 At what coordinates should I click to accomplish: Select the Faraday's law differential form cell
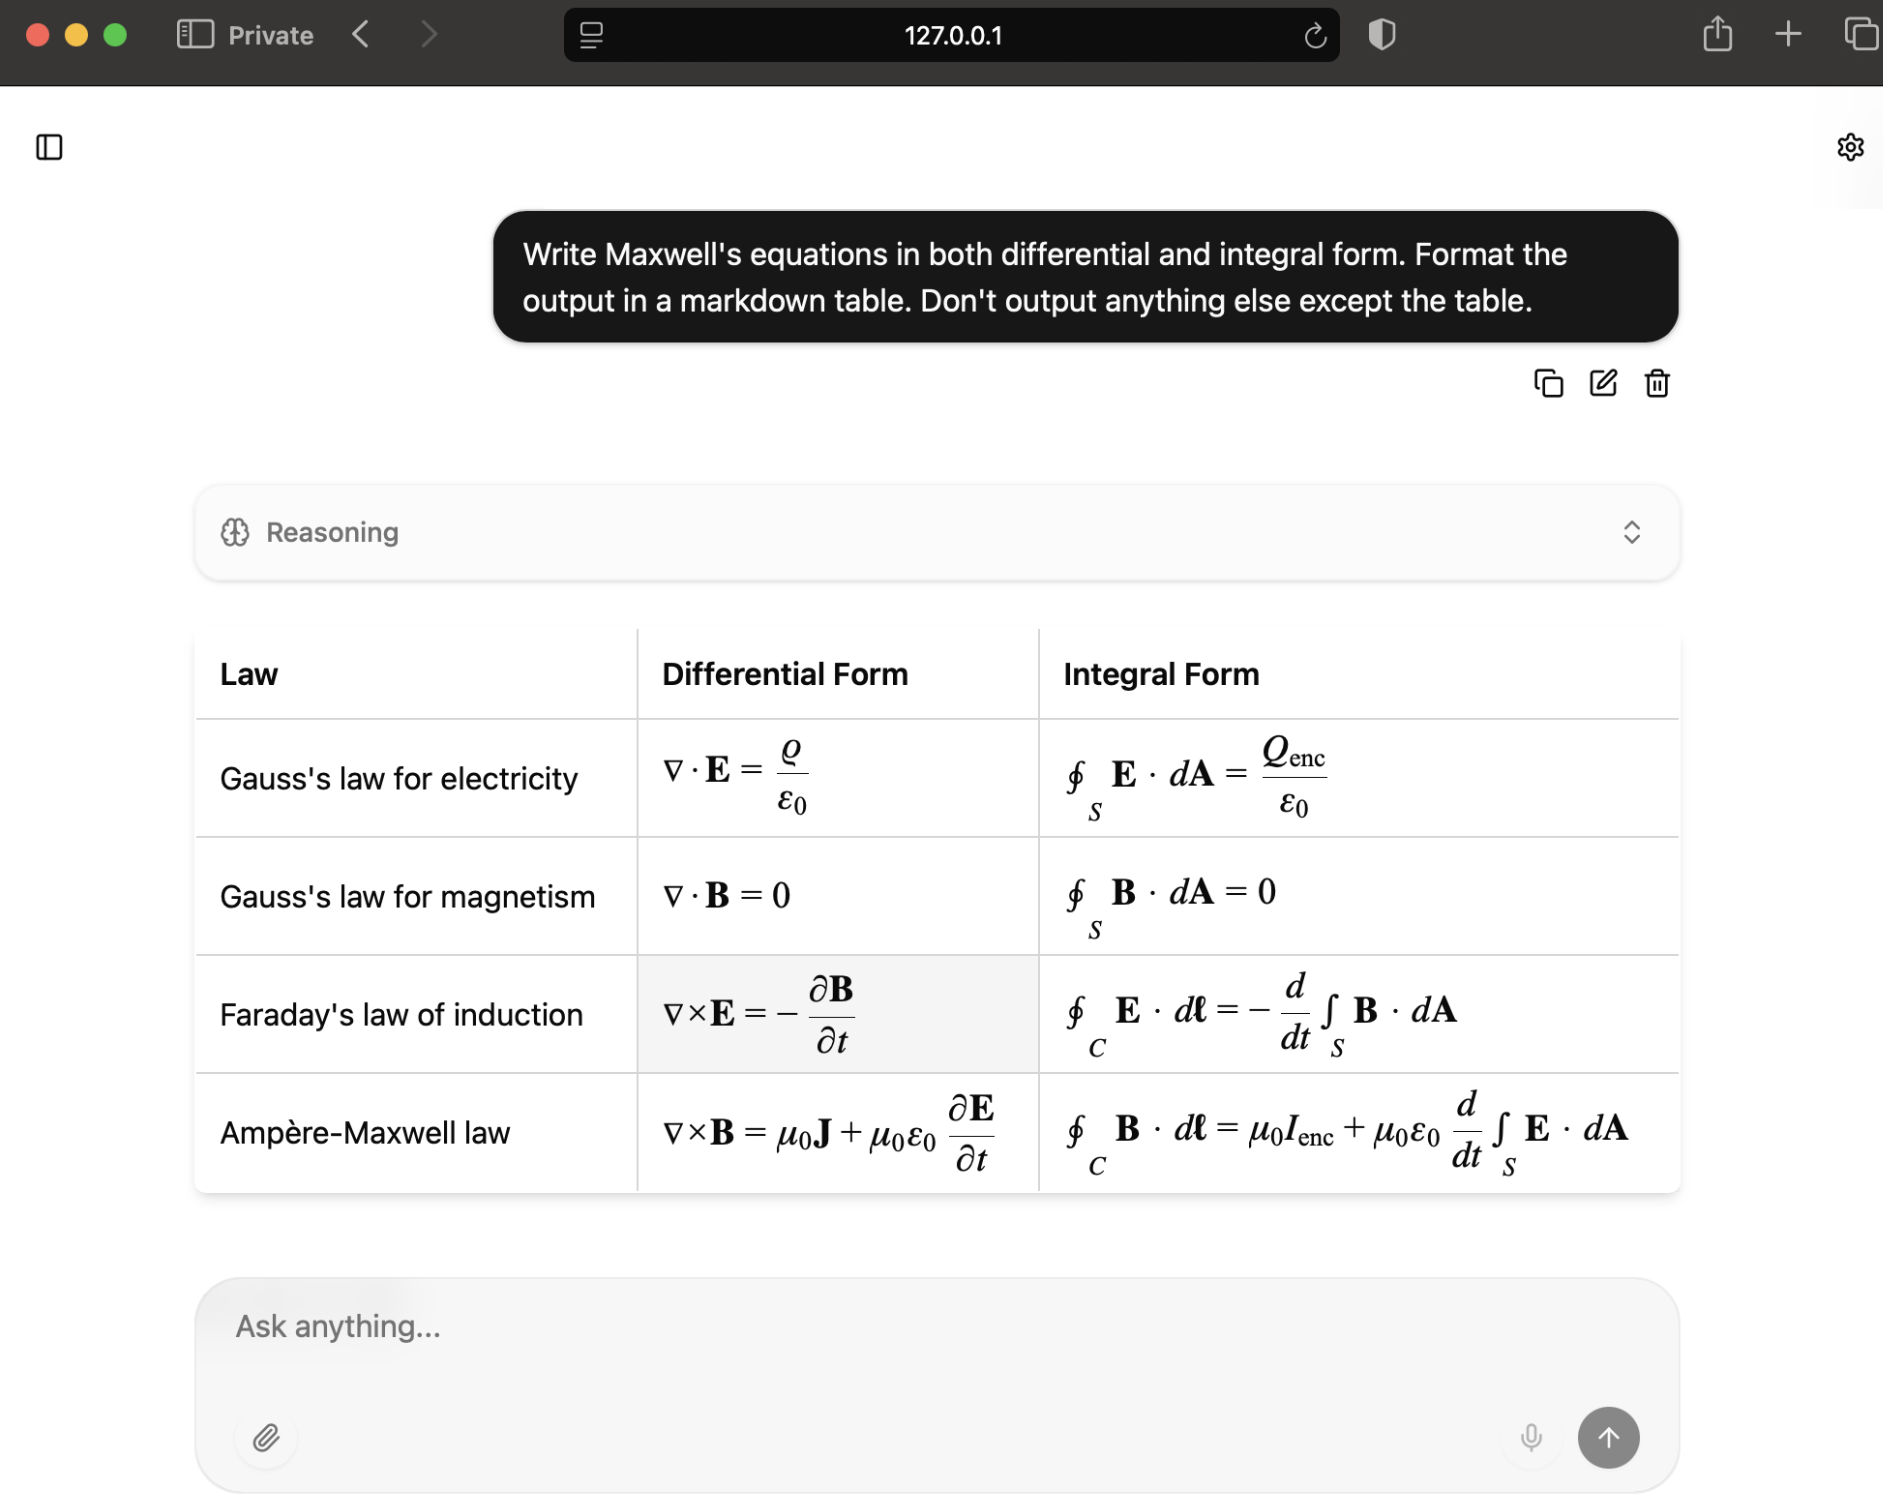(x=838, y=1014)
